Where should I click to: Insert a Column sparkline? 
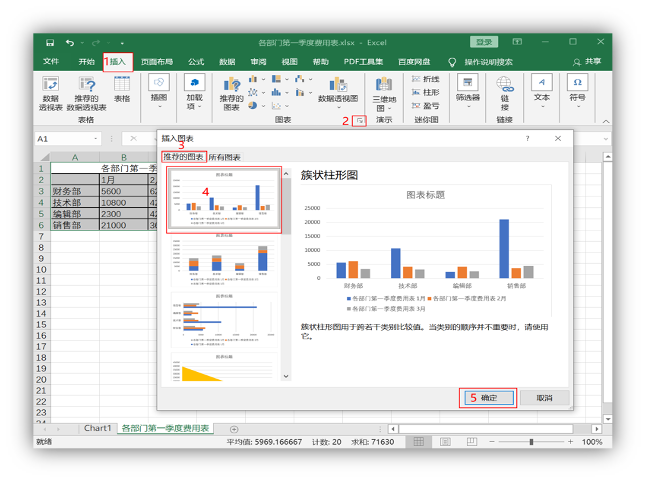[426, 93]
